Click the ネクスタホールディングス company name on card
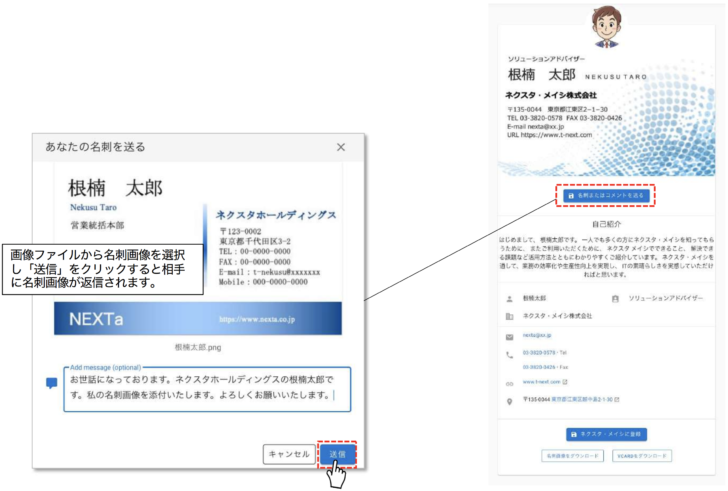 [276, 215]
